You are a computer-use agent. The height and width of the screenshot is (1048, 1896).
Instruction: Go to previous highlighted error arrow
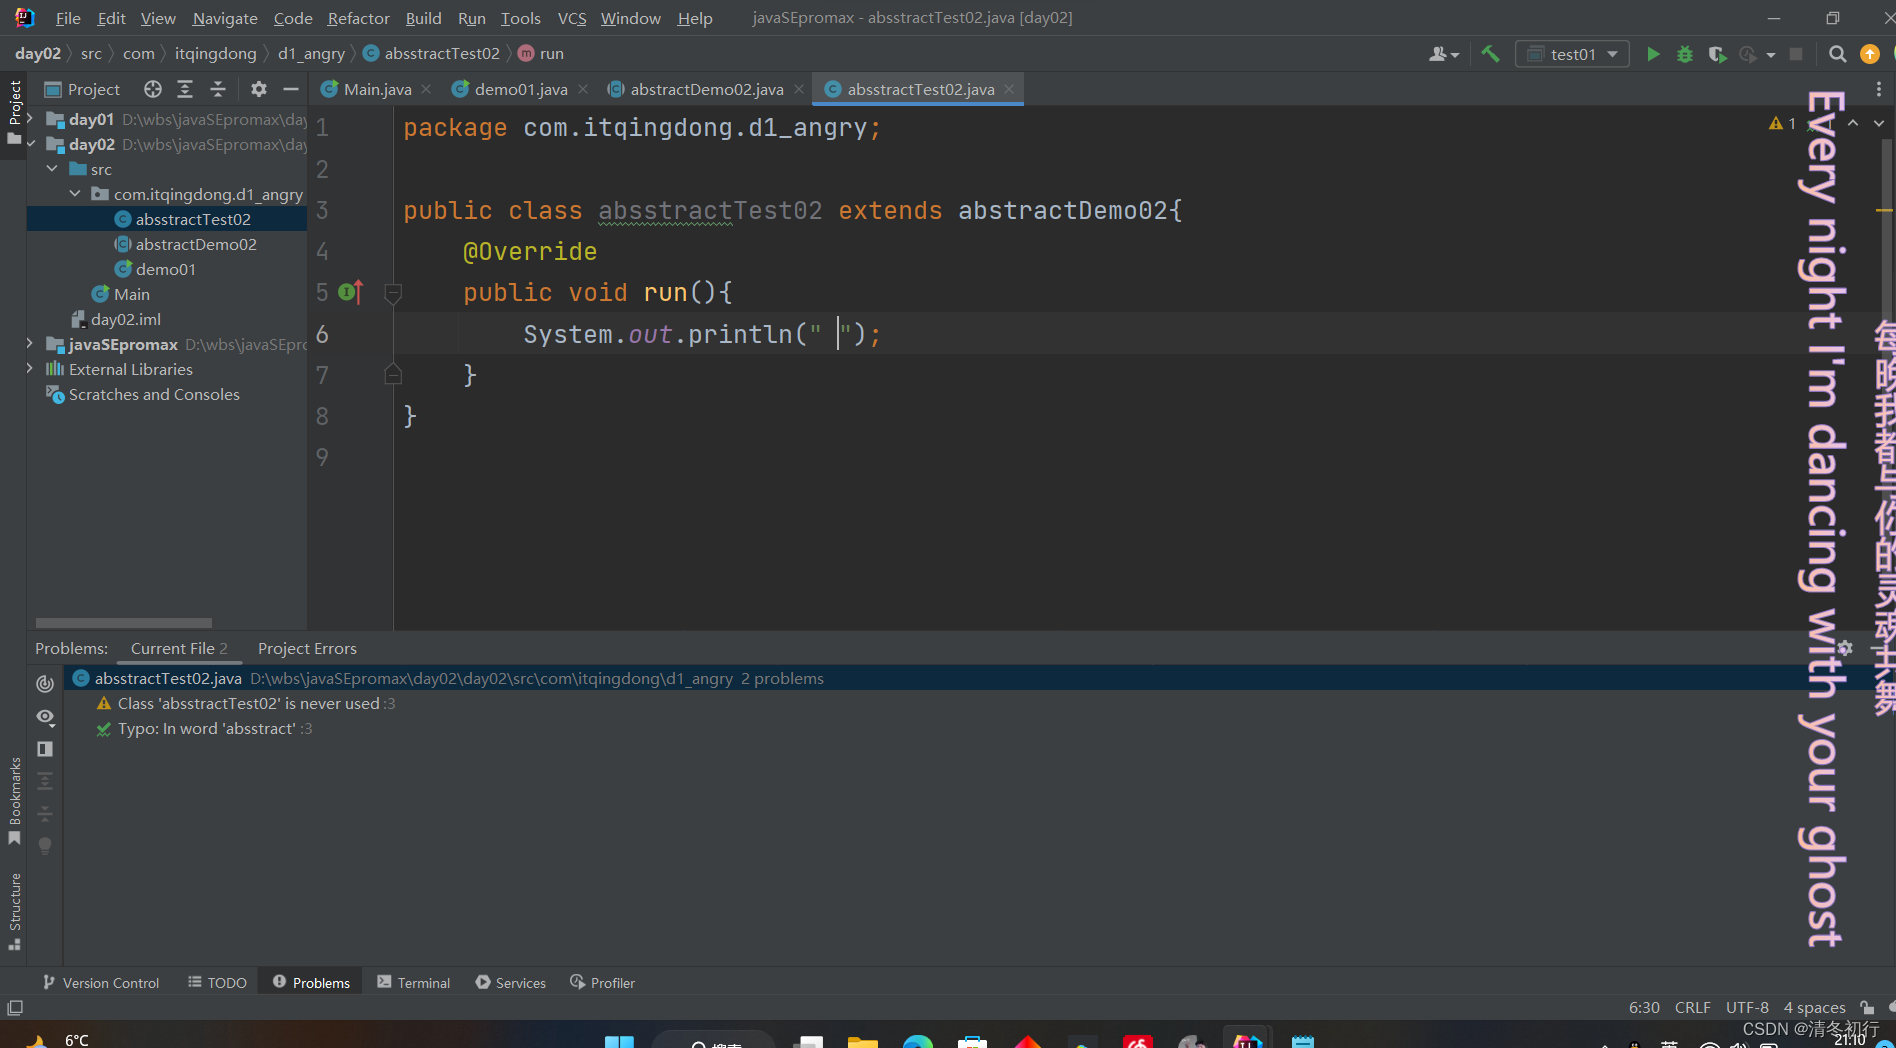click(1853, 123)
